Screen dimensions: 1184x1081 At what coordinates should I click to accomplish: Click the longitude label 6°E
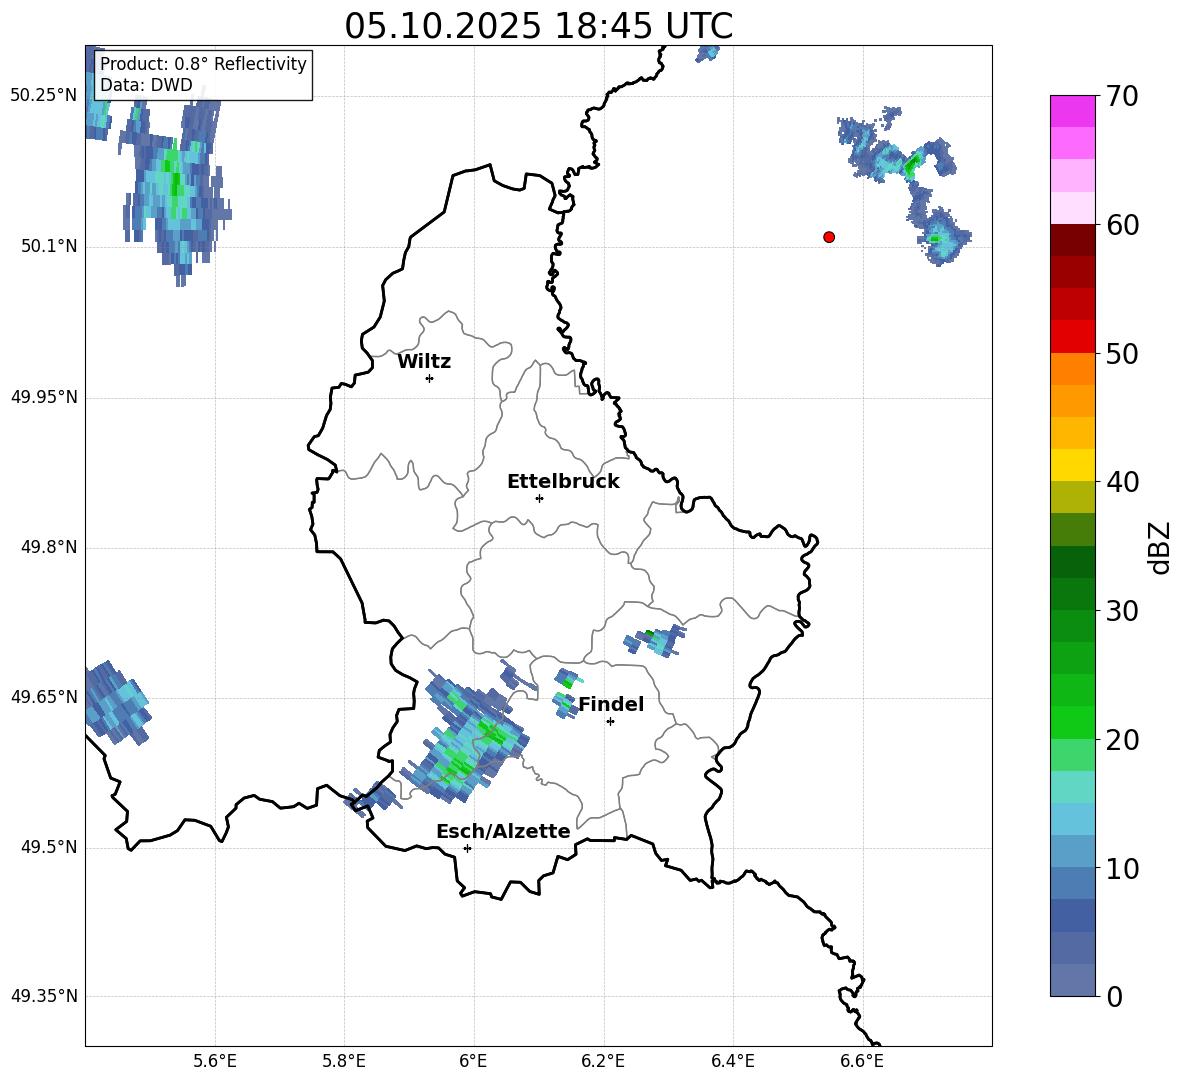pos(473,1061)
